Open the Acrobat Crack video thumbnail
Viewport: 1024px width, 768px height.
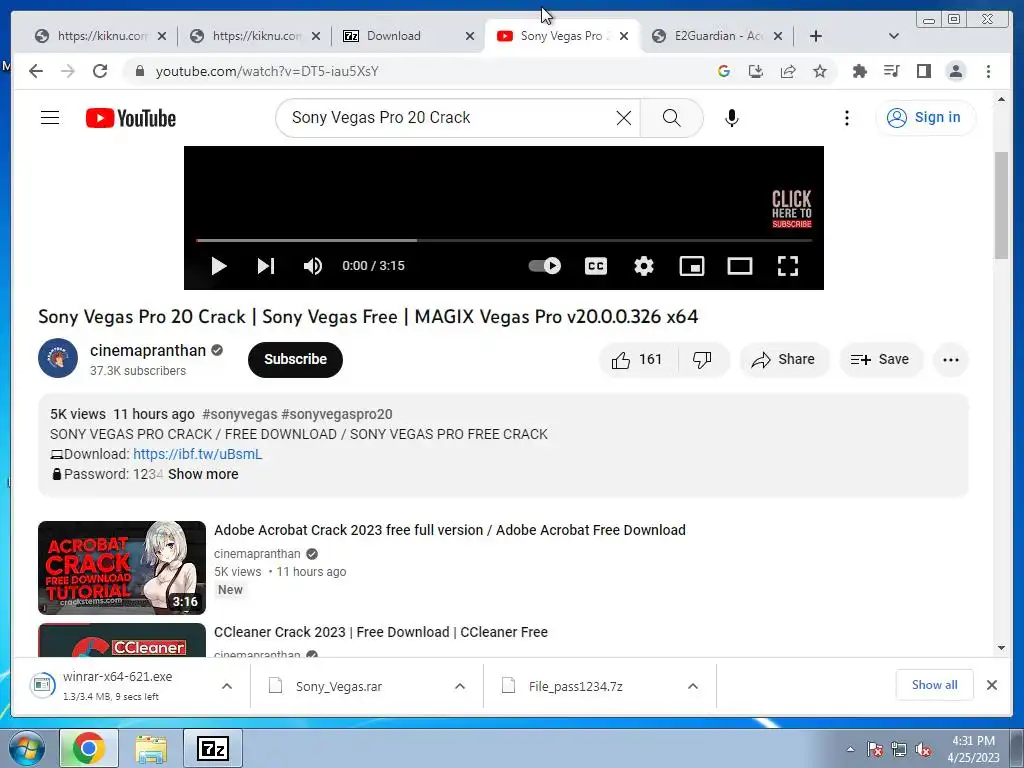coord(122,568)
